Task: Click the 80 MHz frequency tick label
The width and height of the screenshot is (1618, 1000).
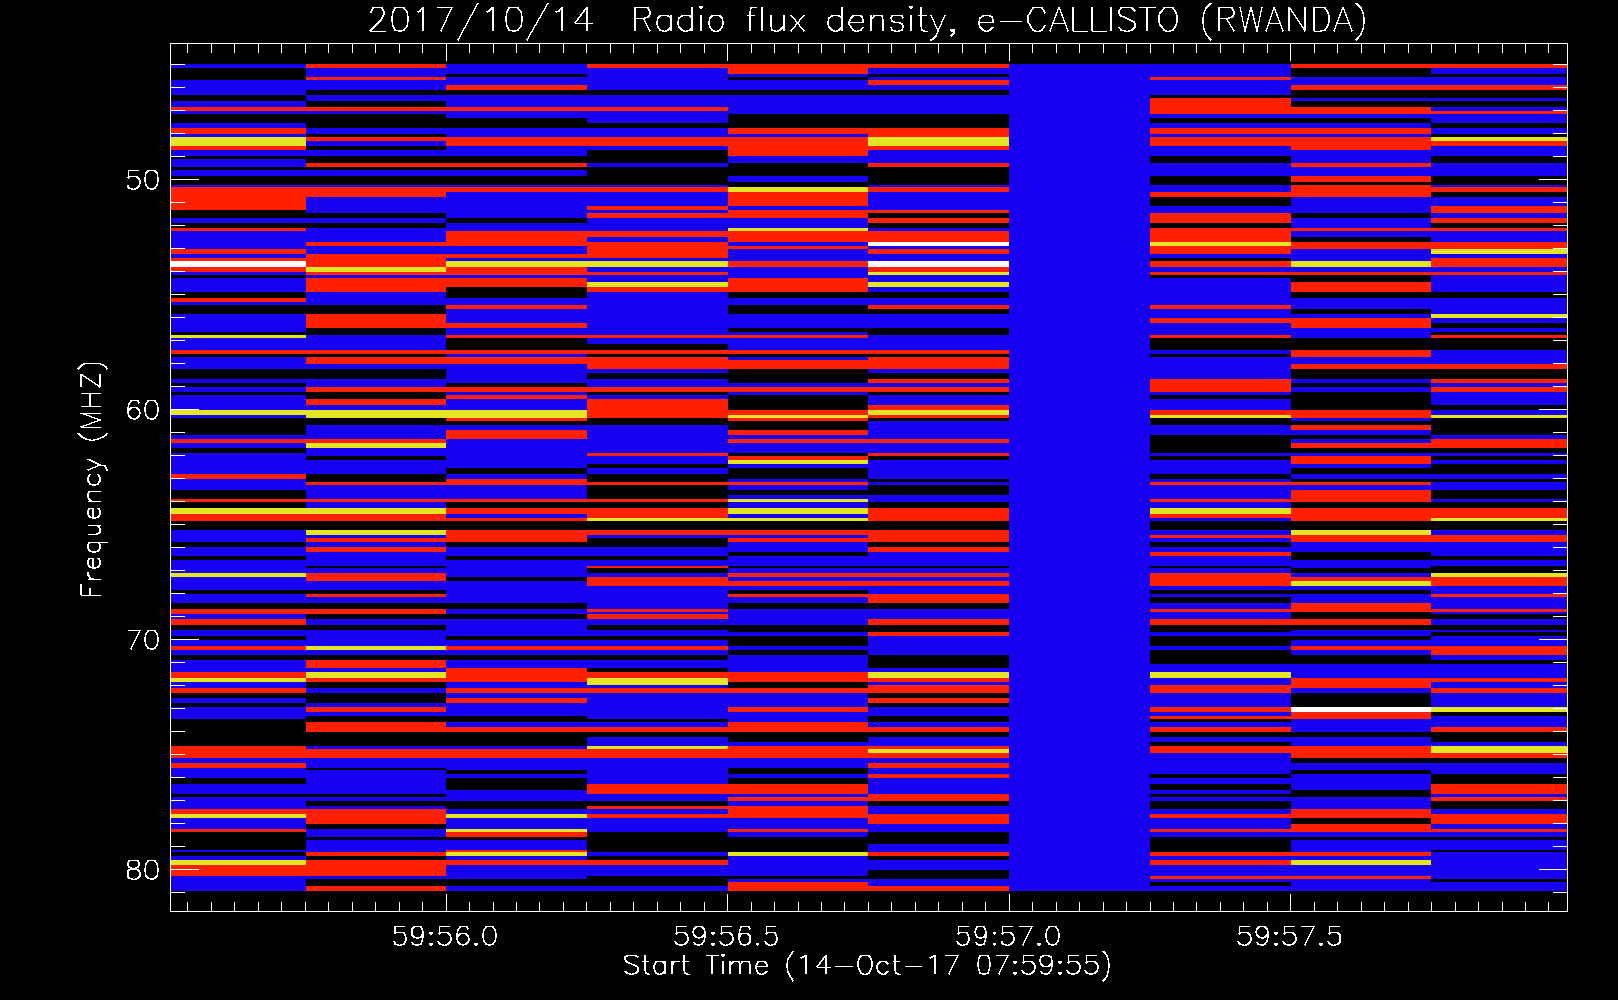Action: (x=143, y=870)
